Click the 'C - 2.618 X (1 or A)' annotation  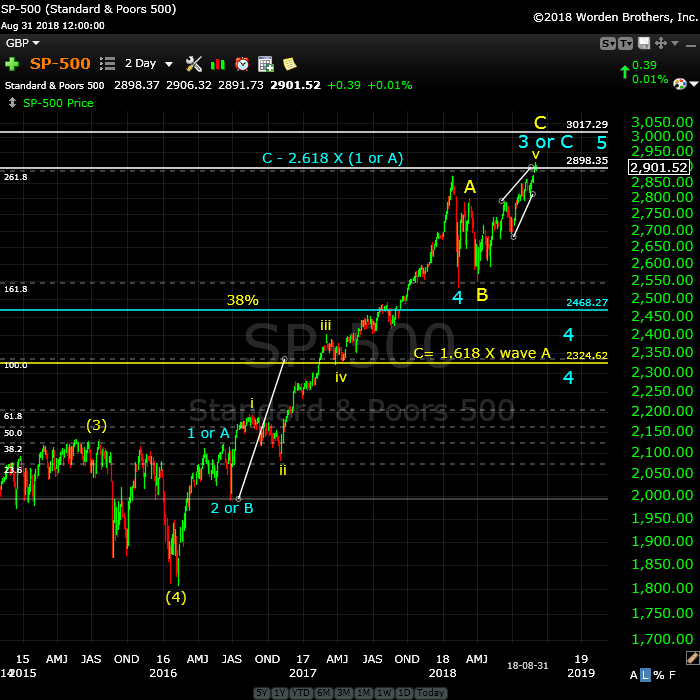coord(333,158)
